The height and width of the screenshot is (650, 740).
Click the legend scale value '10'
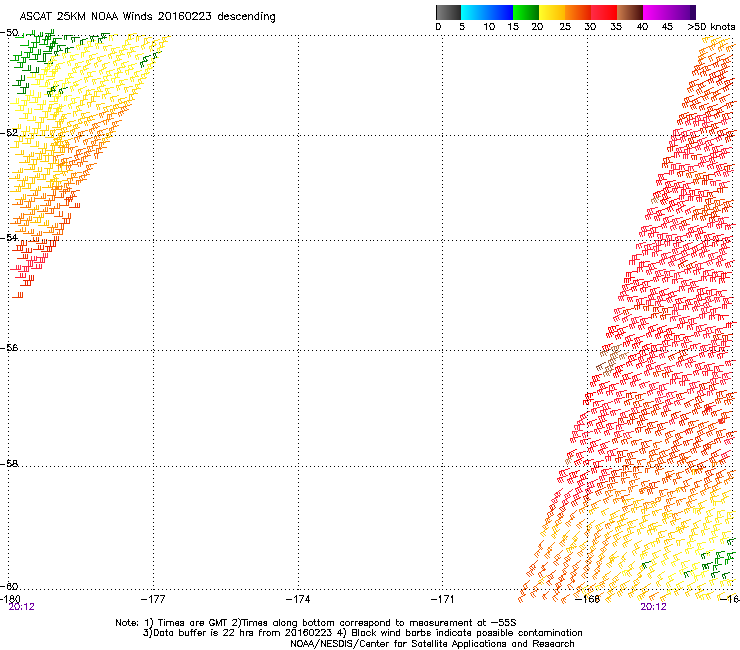click(489, 27)
